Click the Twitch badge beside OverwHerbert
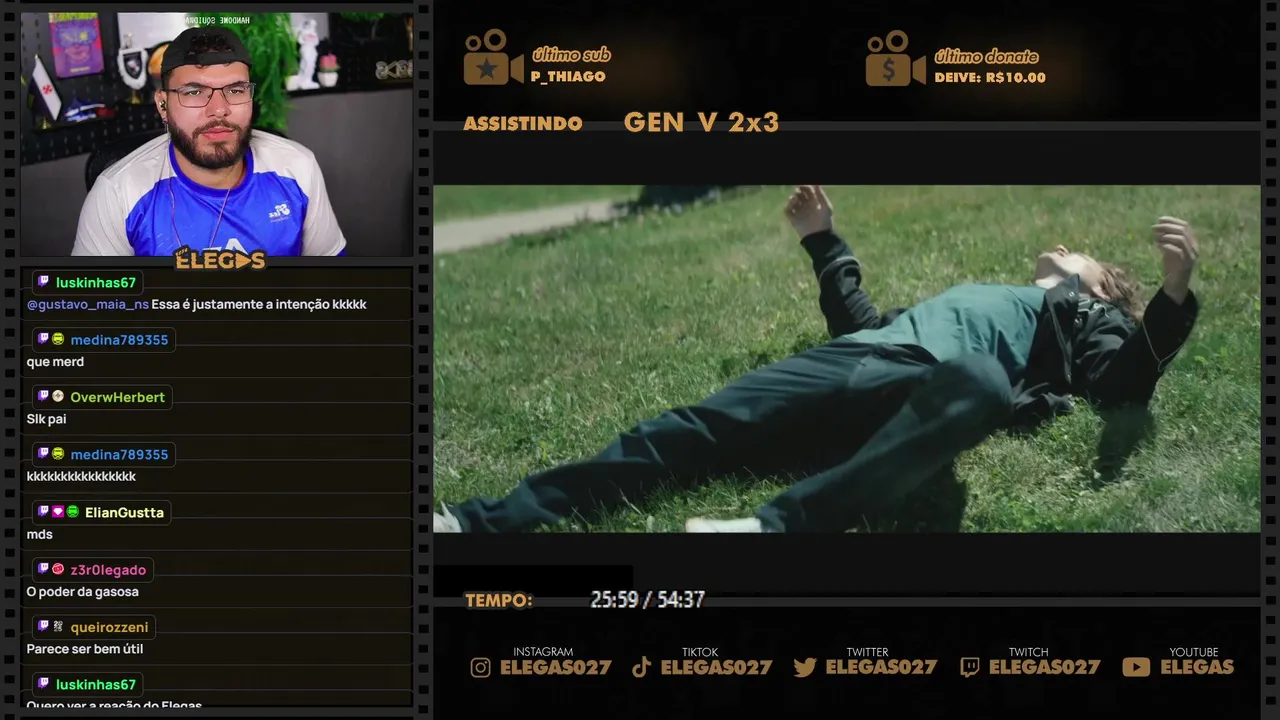This screenshot has height=720, width=1280. point(43,396)
